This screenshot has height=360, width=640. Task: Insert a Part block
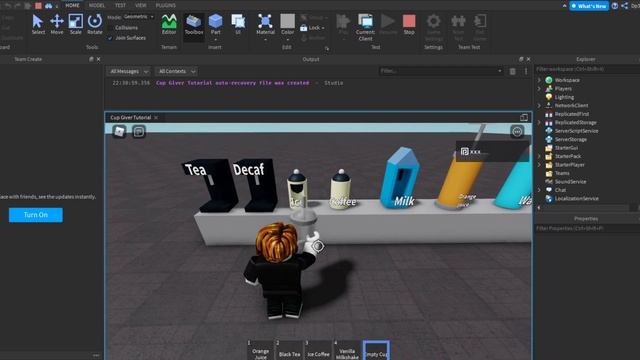(x=215, y=21)
